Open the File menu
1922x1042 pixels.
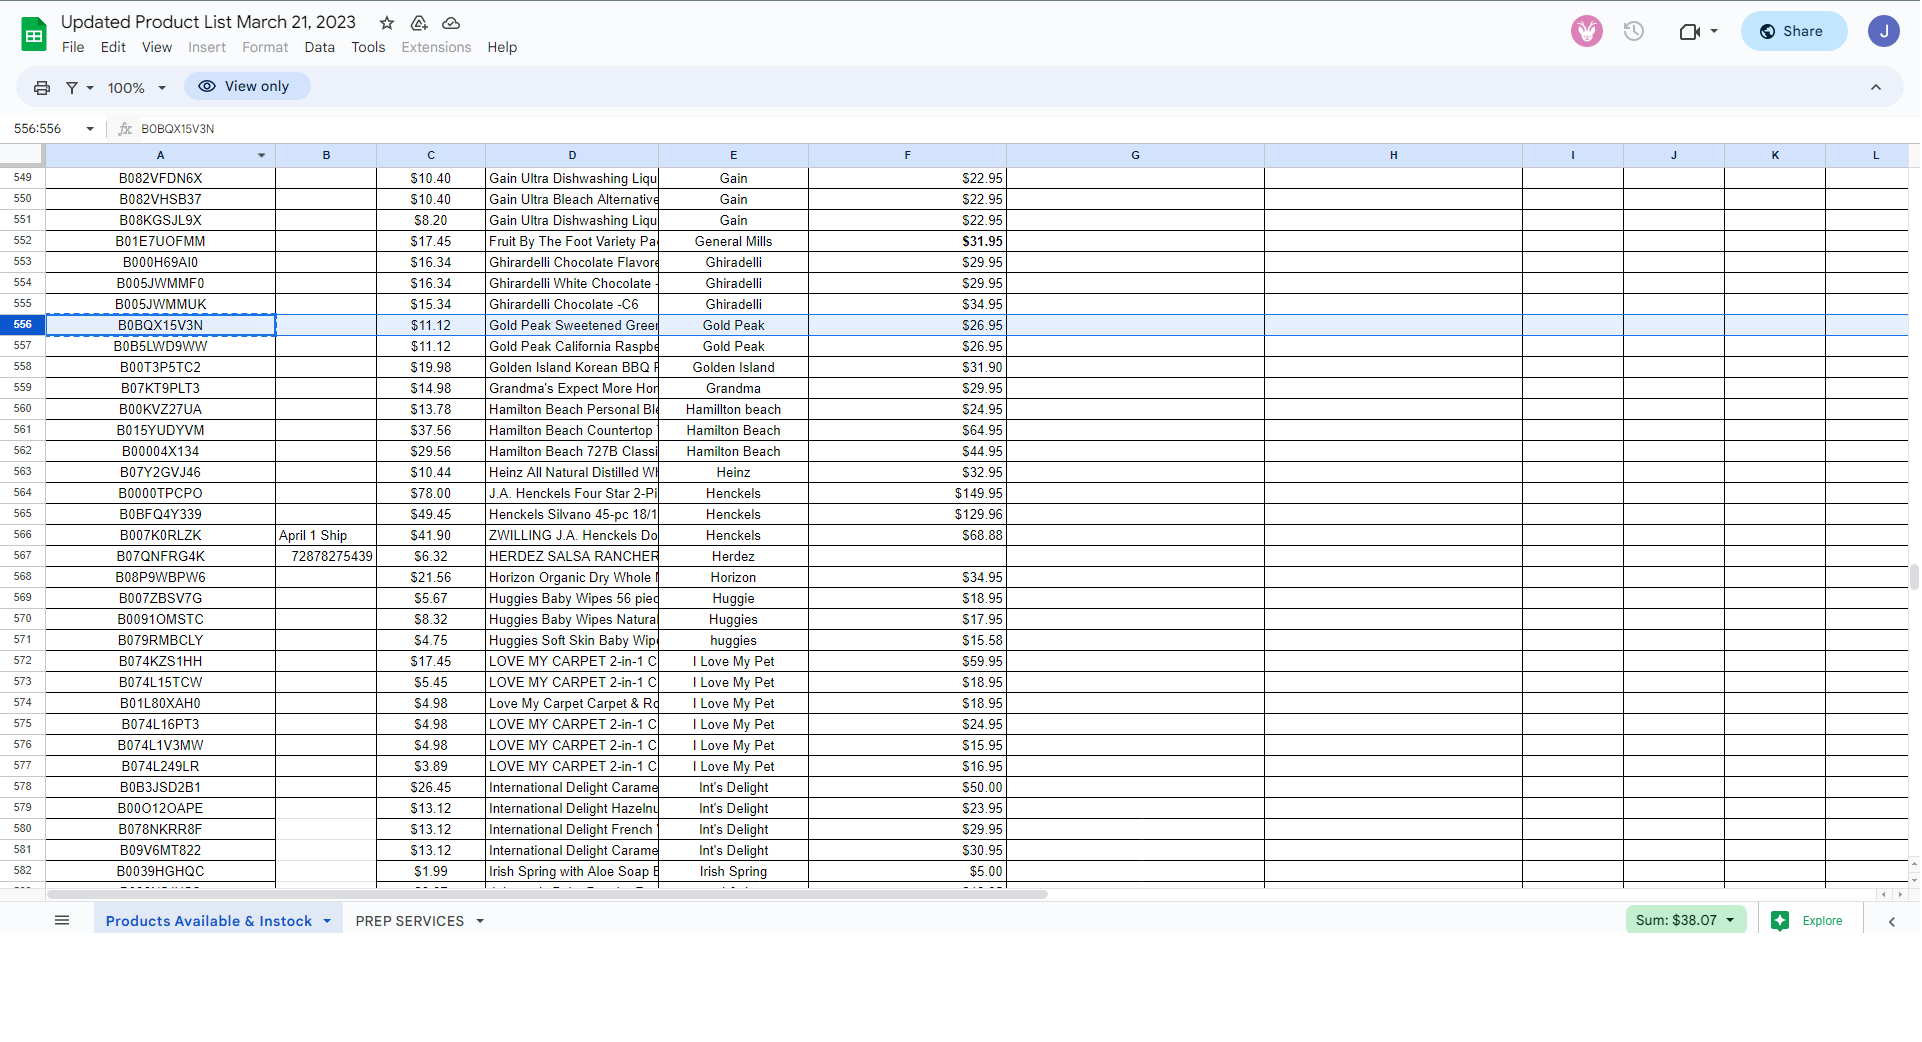point(73,47)
